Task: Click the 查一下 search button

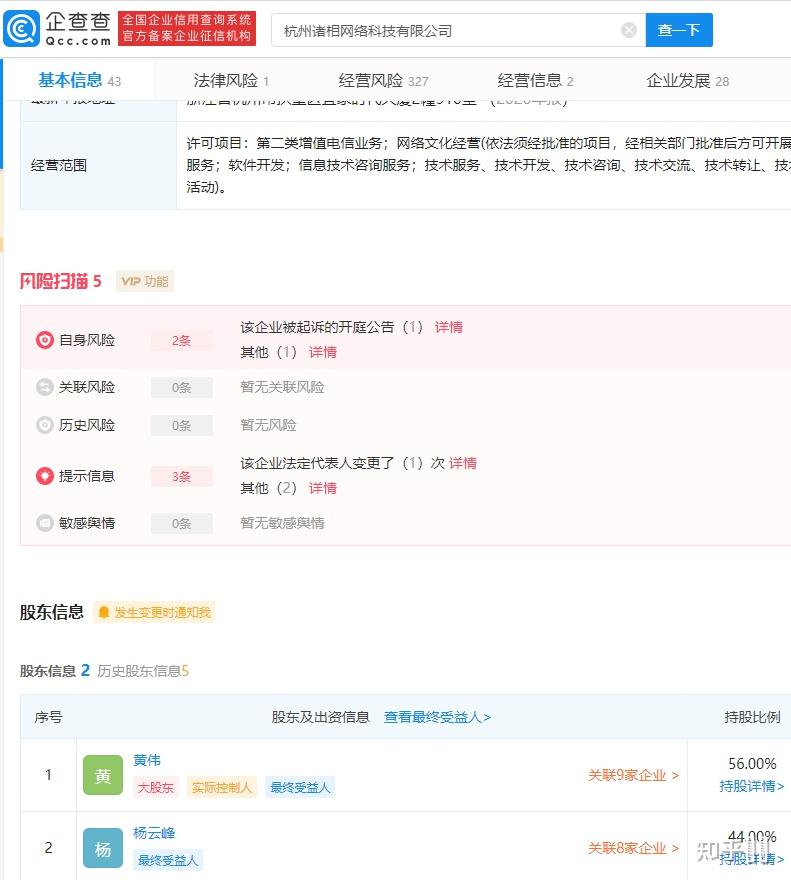Action: 679,30
